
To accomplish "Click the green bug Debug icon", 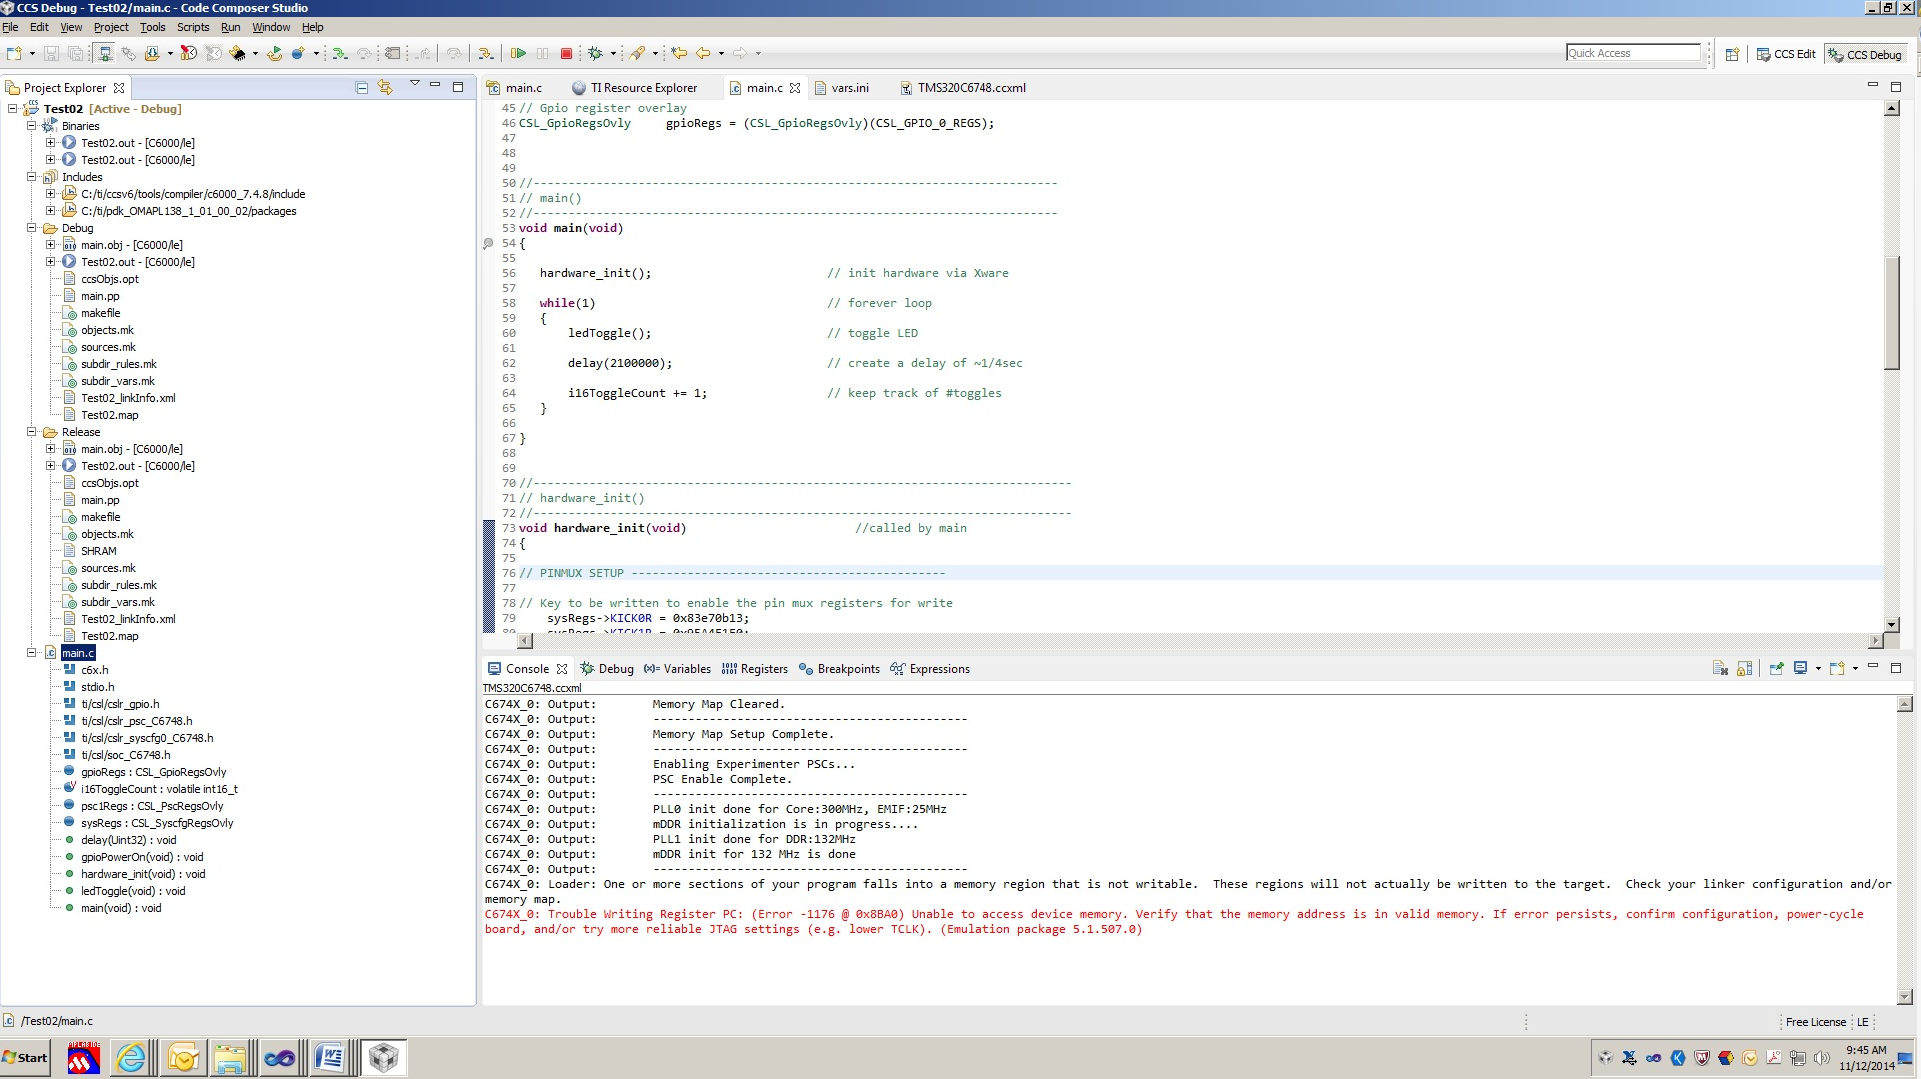I will [x=595, y=53].
